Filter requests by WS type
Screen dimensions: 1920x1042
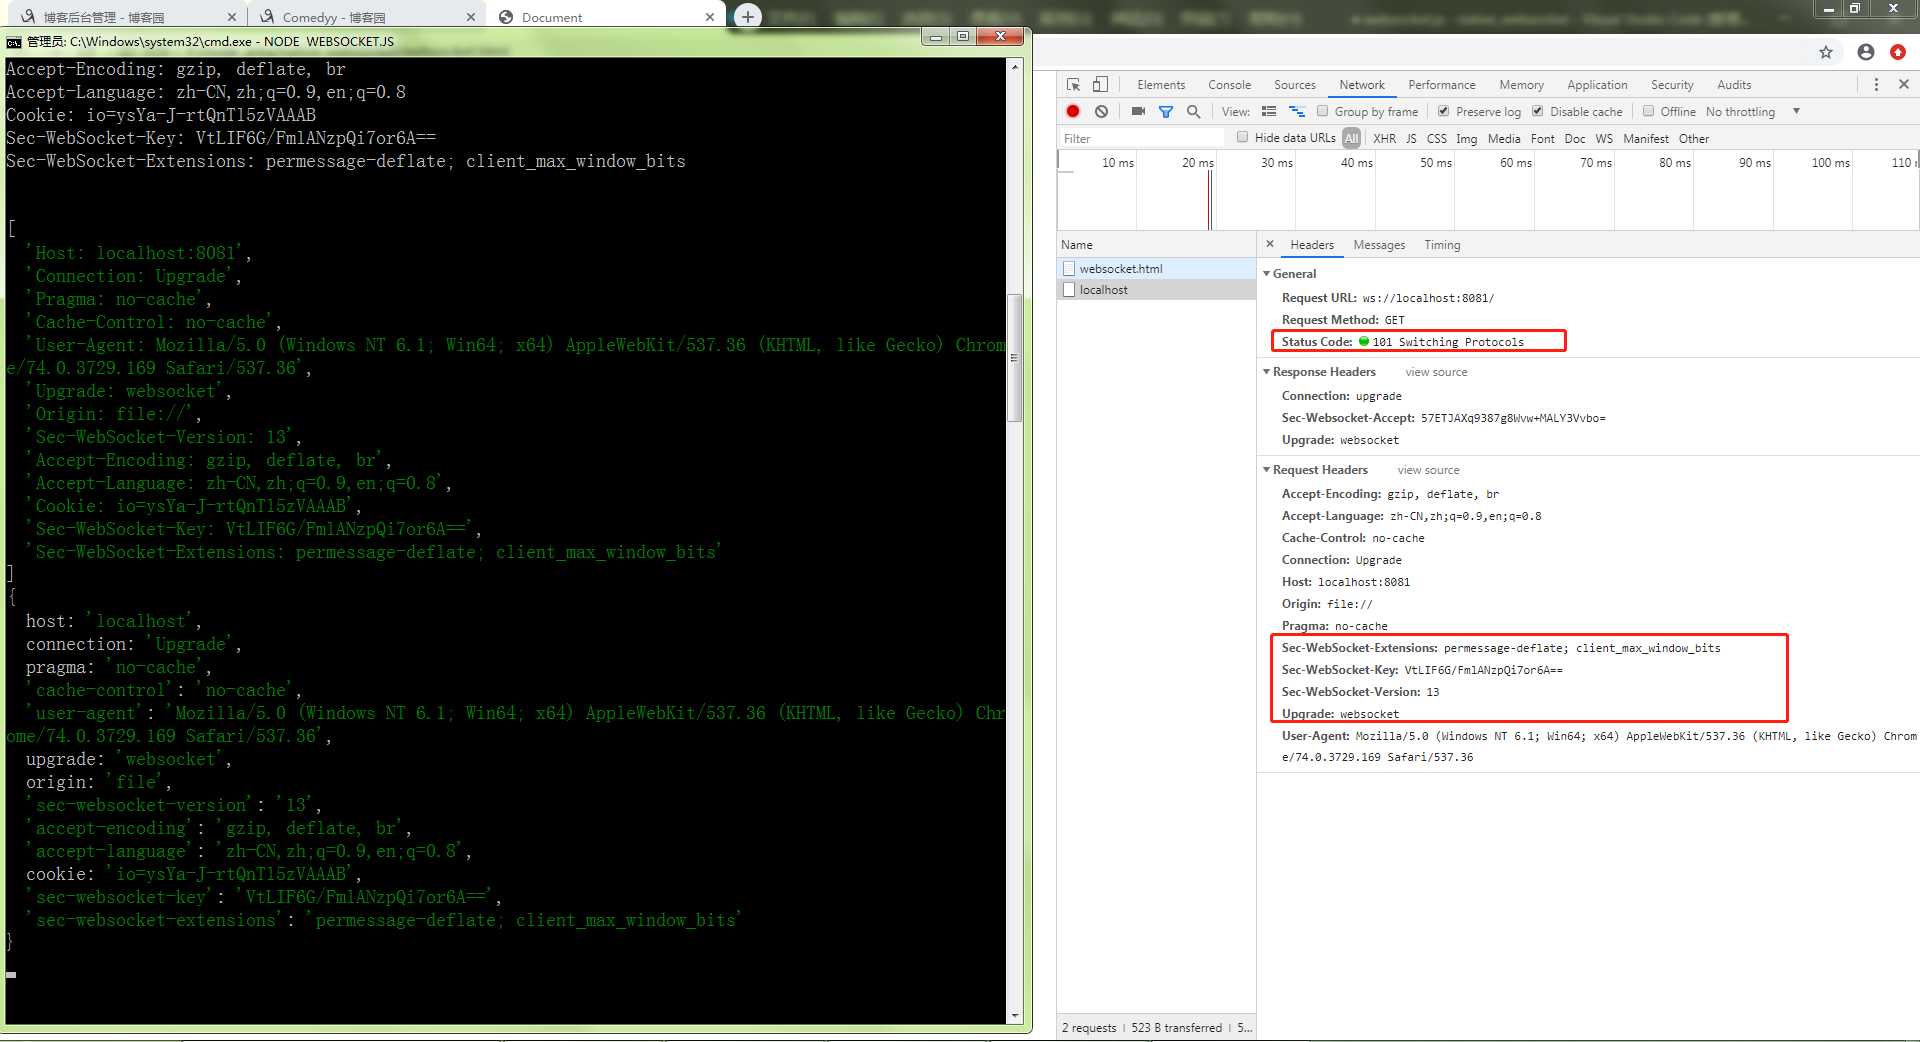coord(1604,138)
